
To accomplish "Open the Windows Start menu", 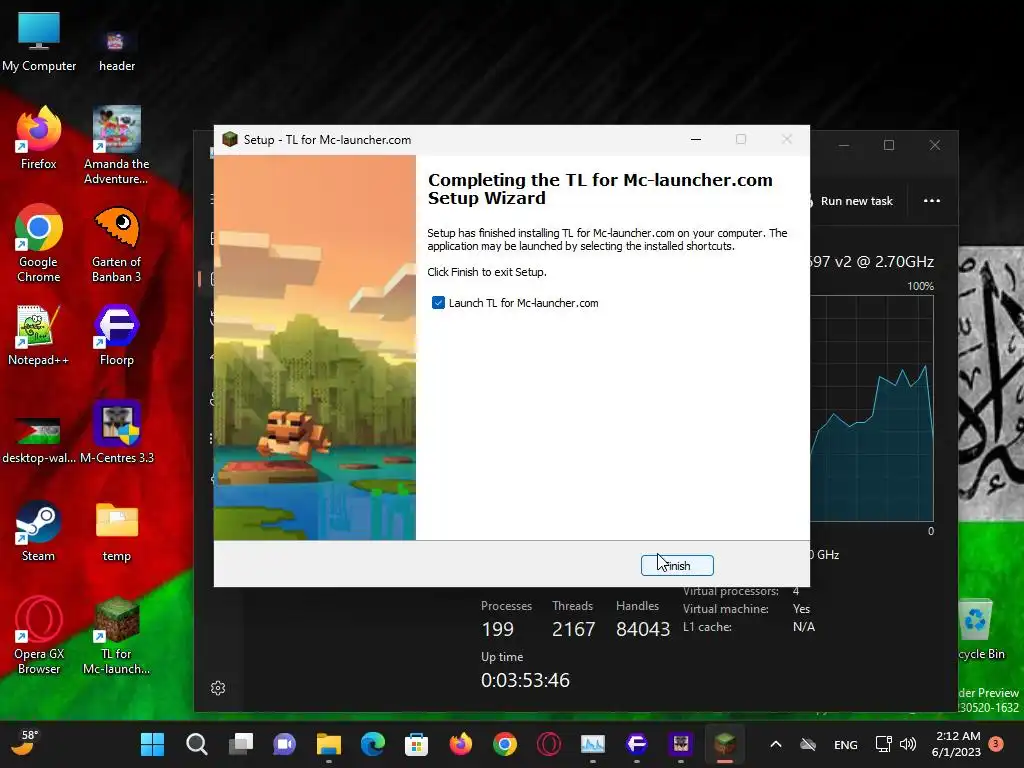I will pyautogui.click(x=153, y=744).
